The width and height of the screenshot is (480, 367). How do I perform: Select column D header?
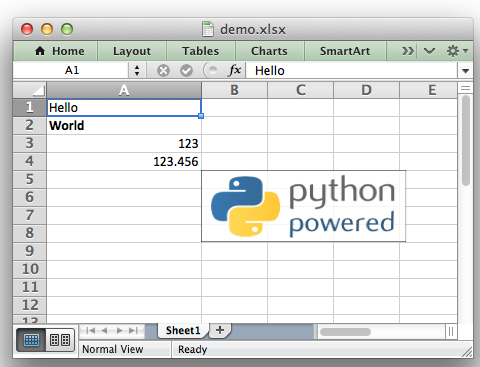coord(366,90)
